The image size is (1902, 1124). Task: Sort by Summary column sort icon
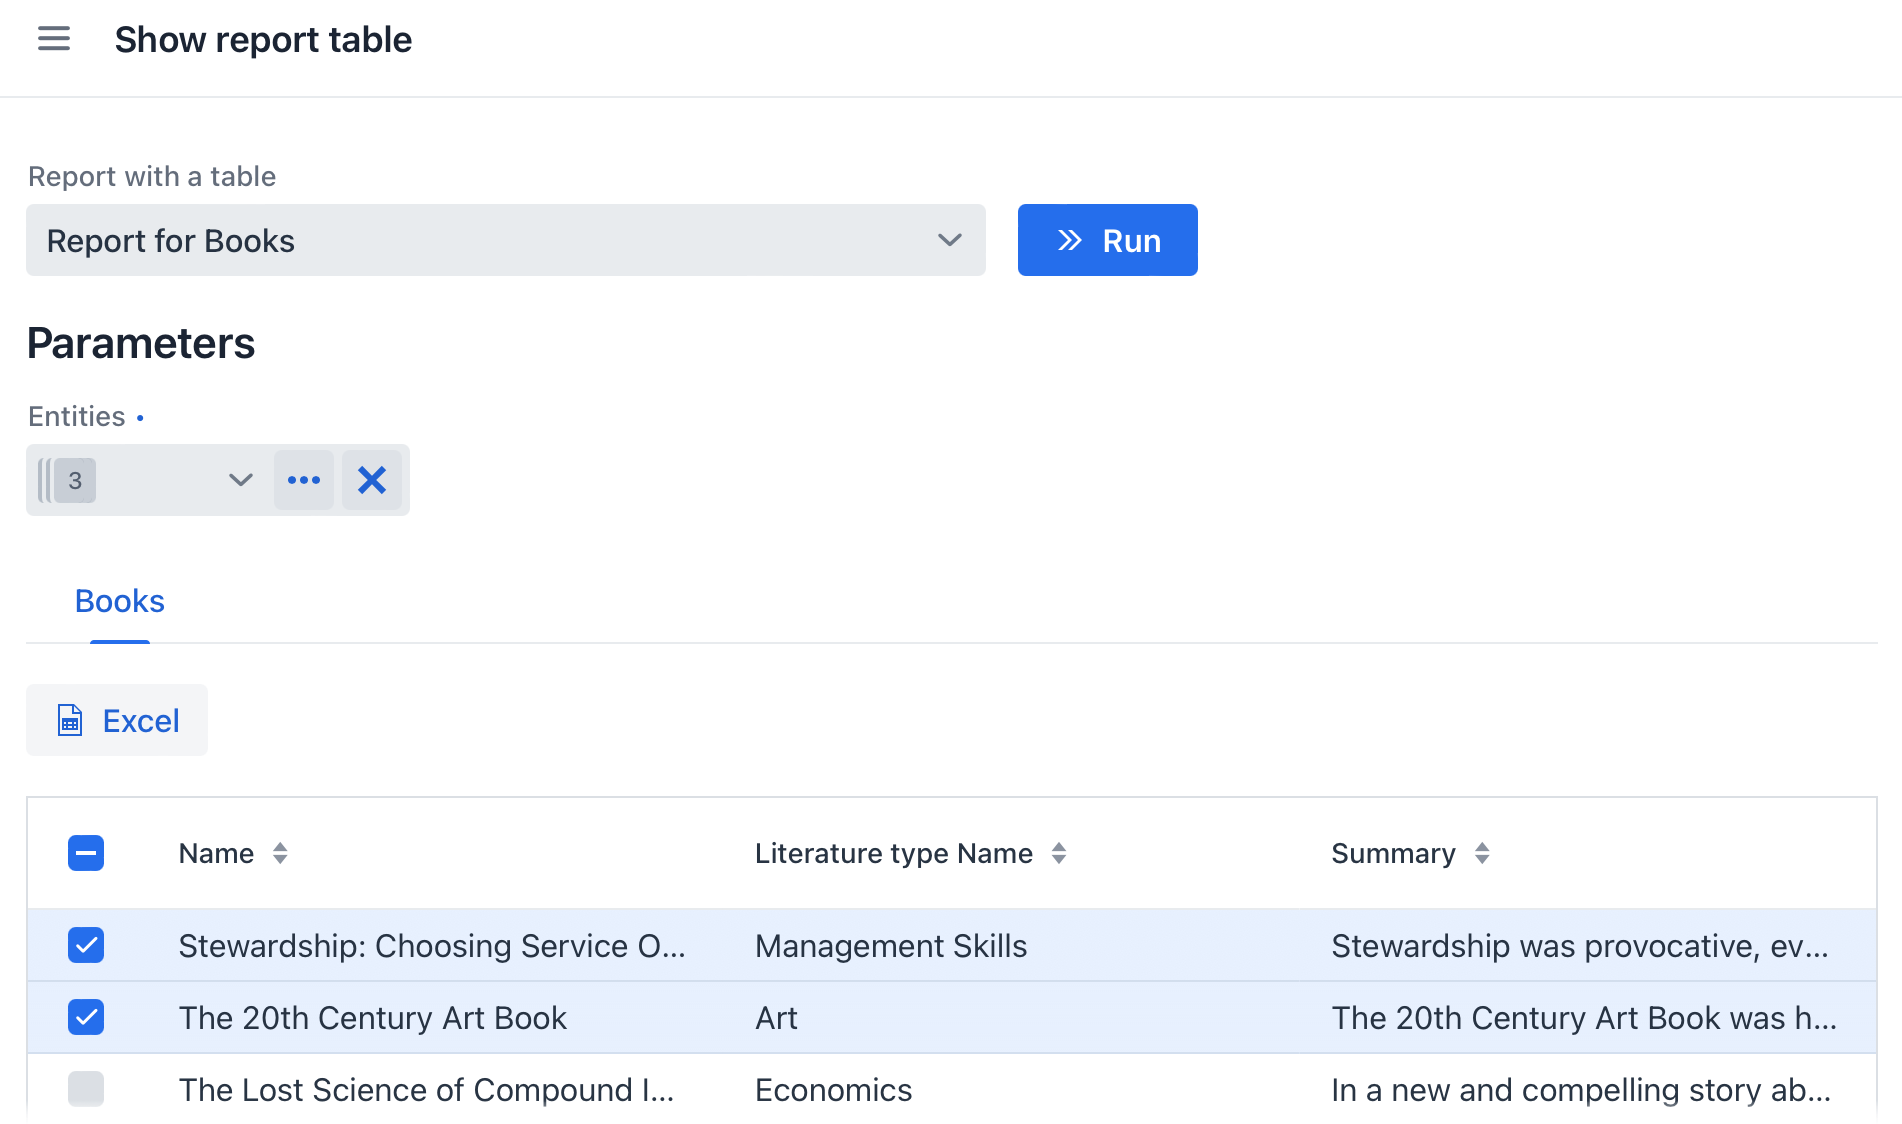click(x=1482, y=853)
